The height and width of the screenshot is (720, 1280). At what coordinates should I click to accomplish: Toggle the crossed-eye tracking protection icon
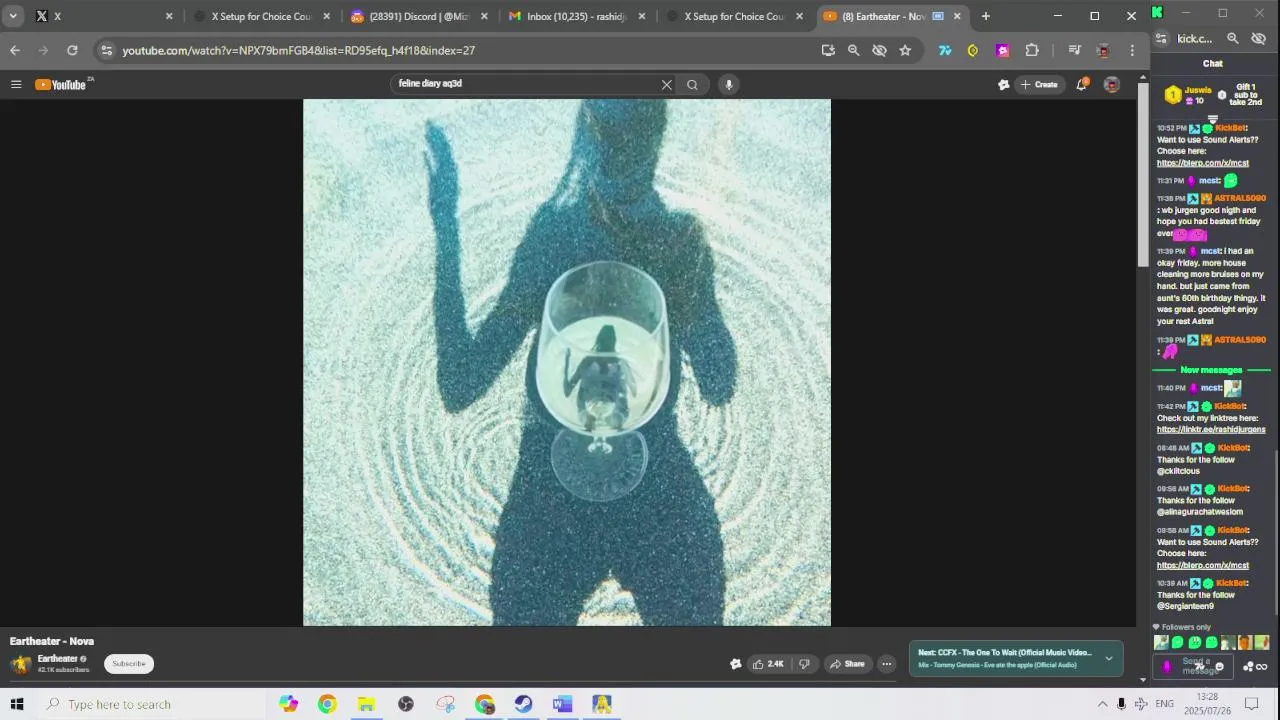(879, 50)
